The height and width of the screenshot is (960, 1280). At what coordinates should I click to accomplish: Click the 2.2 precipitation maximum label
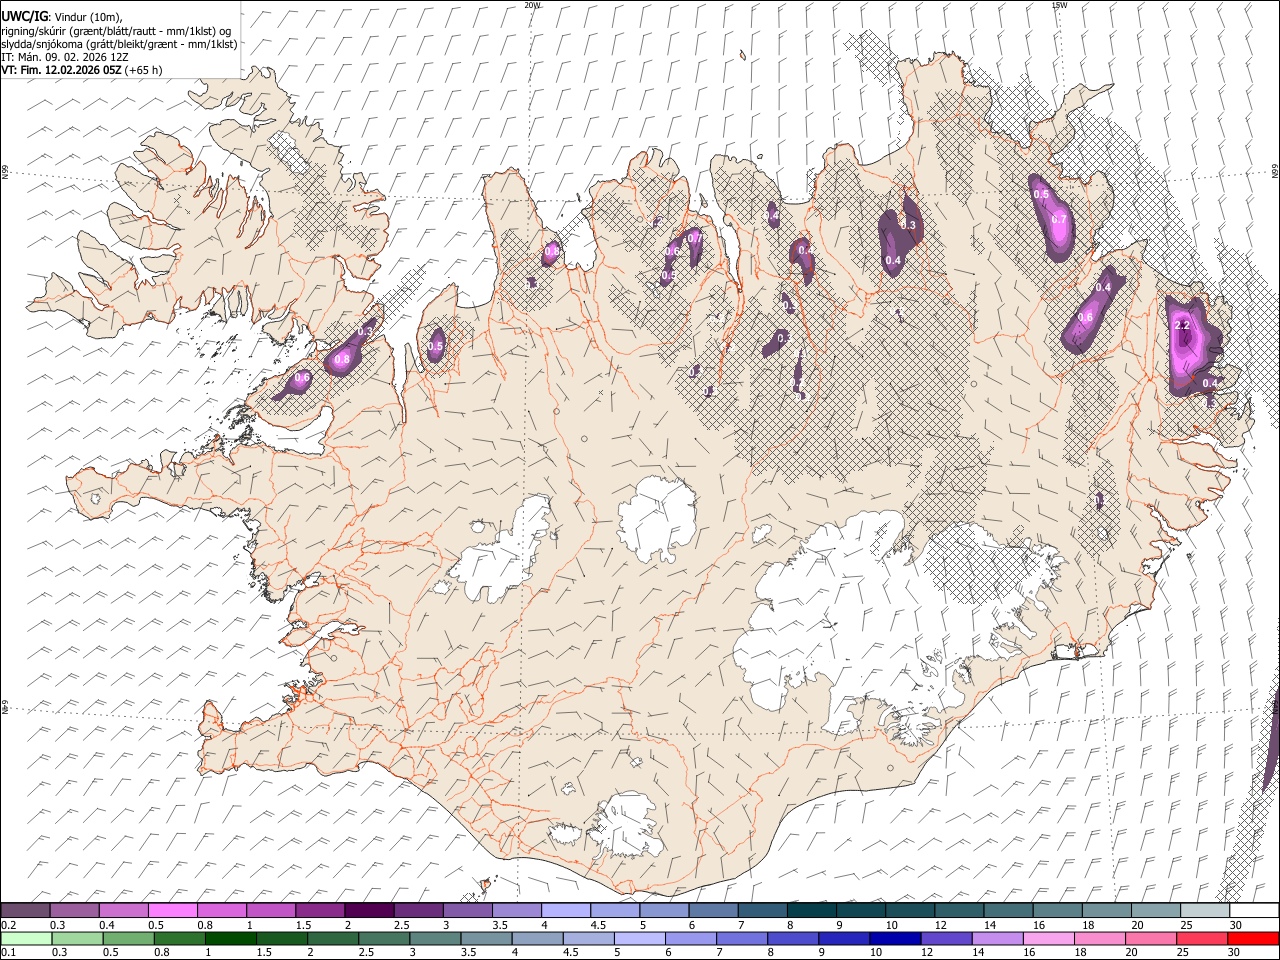[x=1182, y=326]
